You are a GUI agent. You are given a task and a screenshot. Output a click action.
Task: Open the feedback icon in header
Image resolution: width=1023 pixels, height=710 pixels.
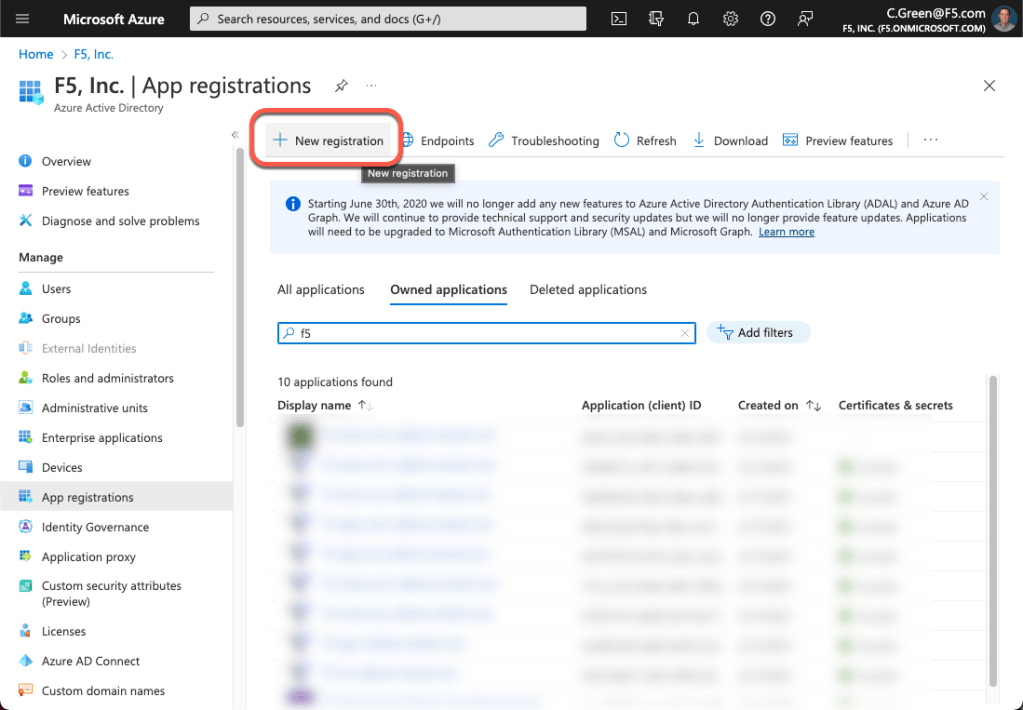coord(805,19)
